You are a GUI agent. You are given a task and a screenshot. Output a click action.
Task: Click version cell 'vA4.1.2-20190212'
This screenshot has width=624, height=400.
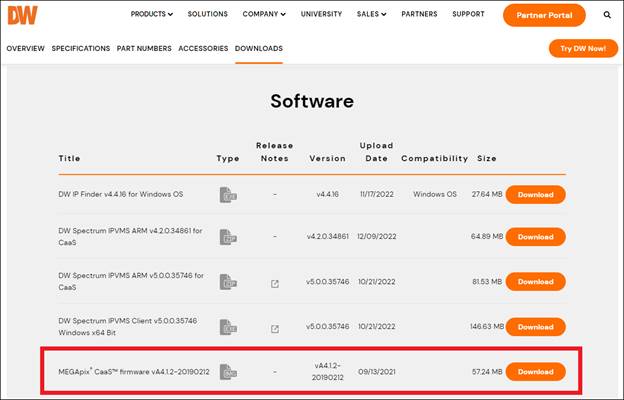pos(328,371)
